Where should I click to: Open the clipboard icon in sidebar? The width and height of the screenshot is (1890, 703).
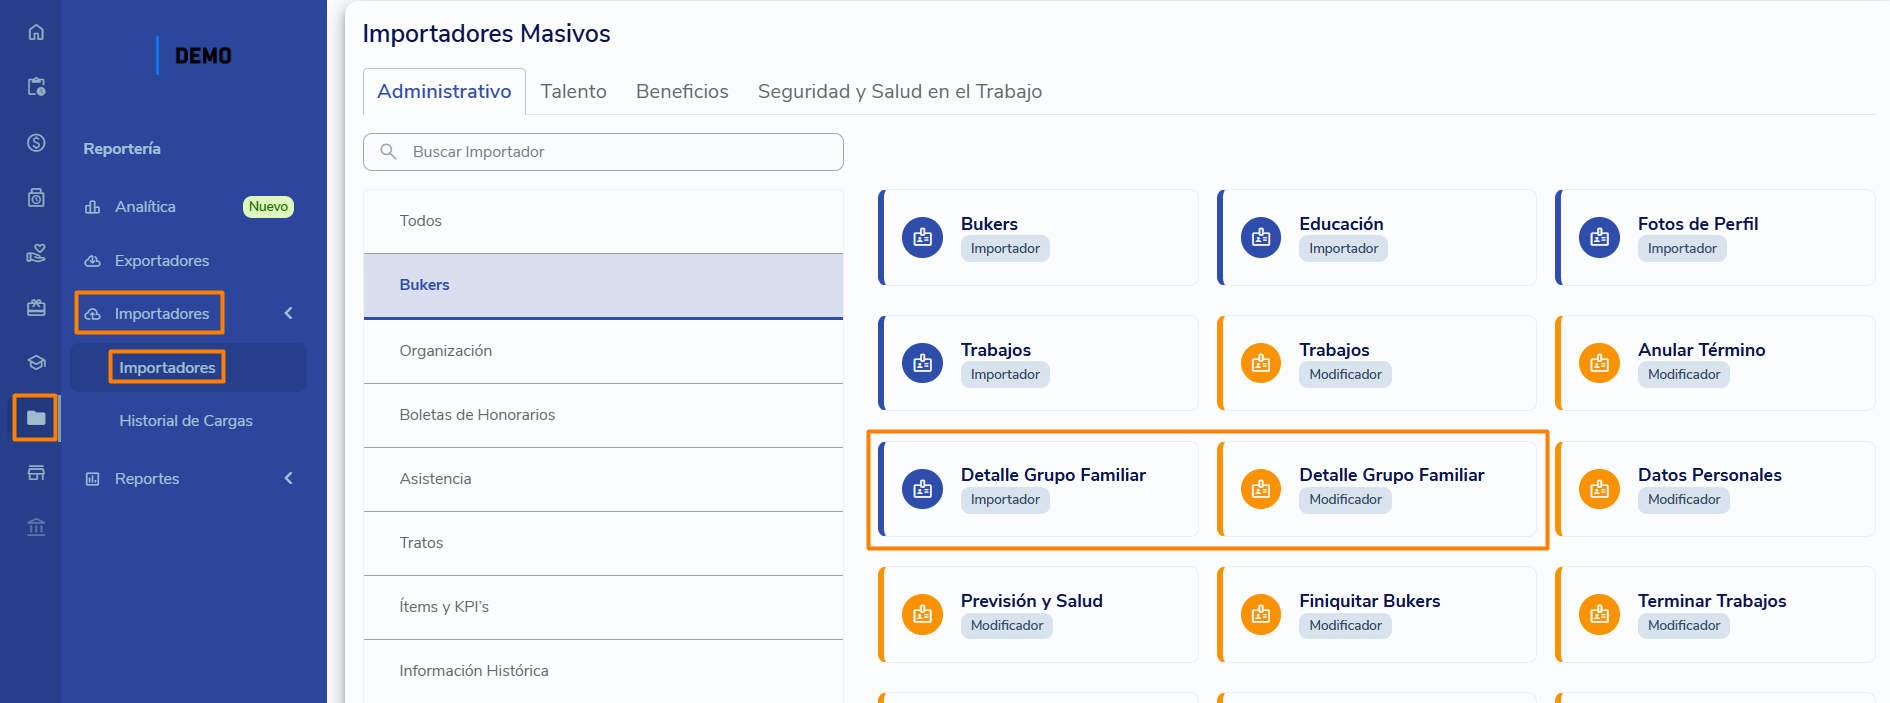coord(36,87)
